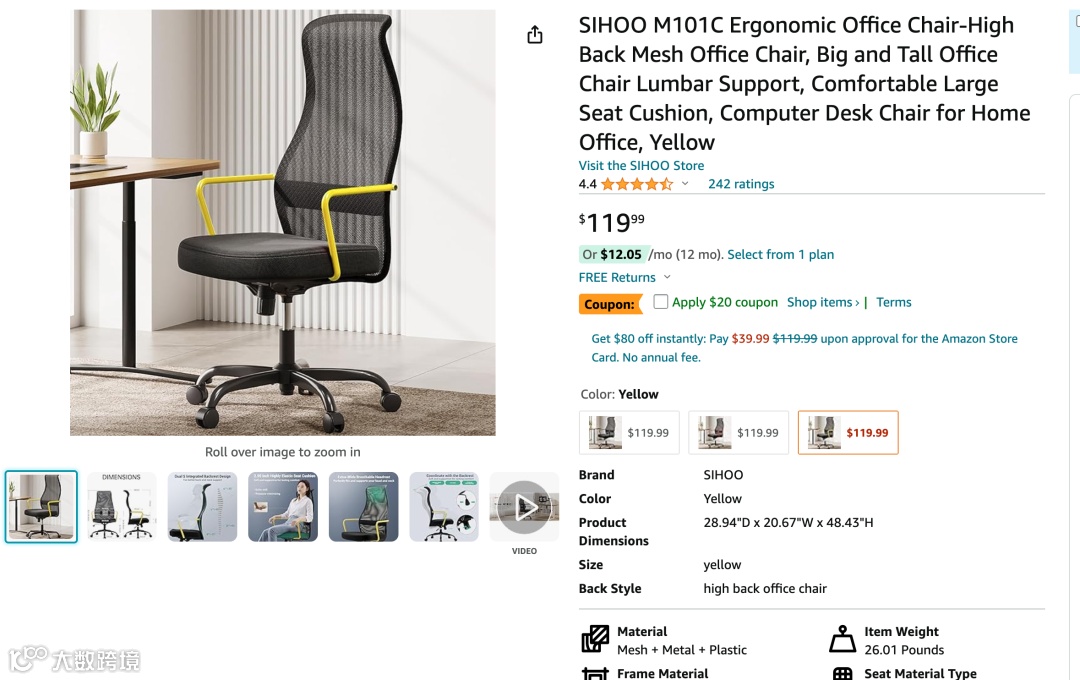Click the Item Weight icon

pos(842,639)
